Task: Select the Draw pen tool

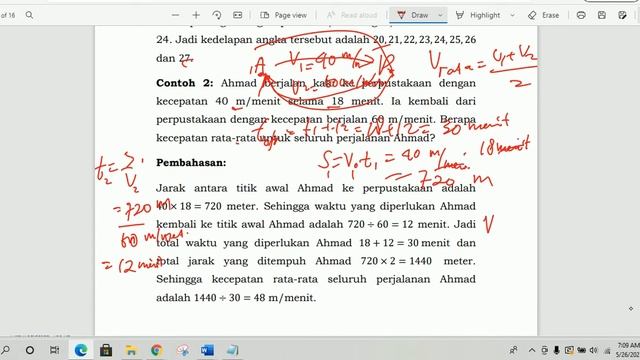Action: 413,15
